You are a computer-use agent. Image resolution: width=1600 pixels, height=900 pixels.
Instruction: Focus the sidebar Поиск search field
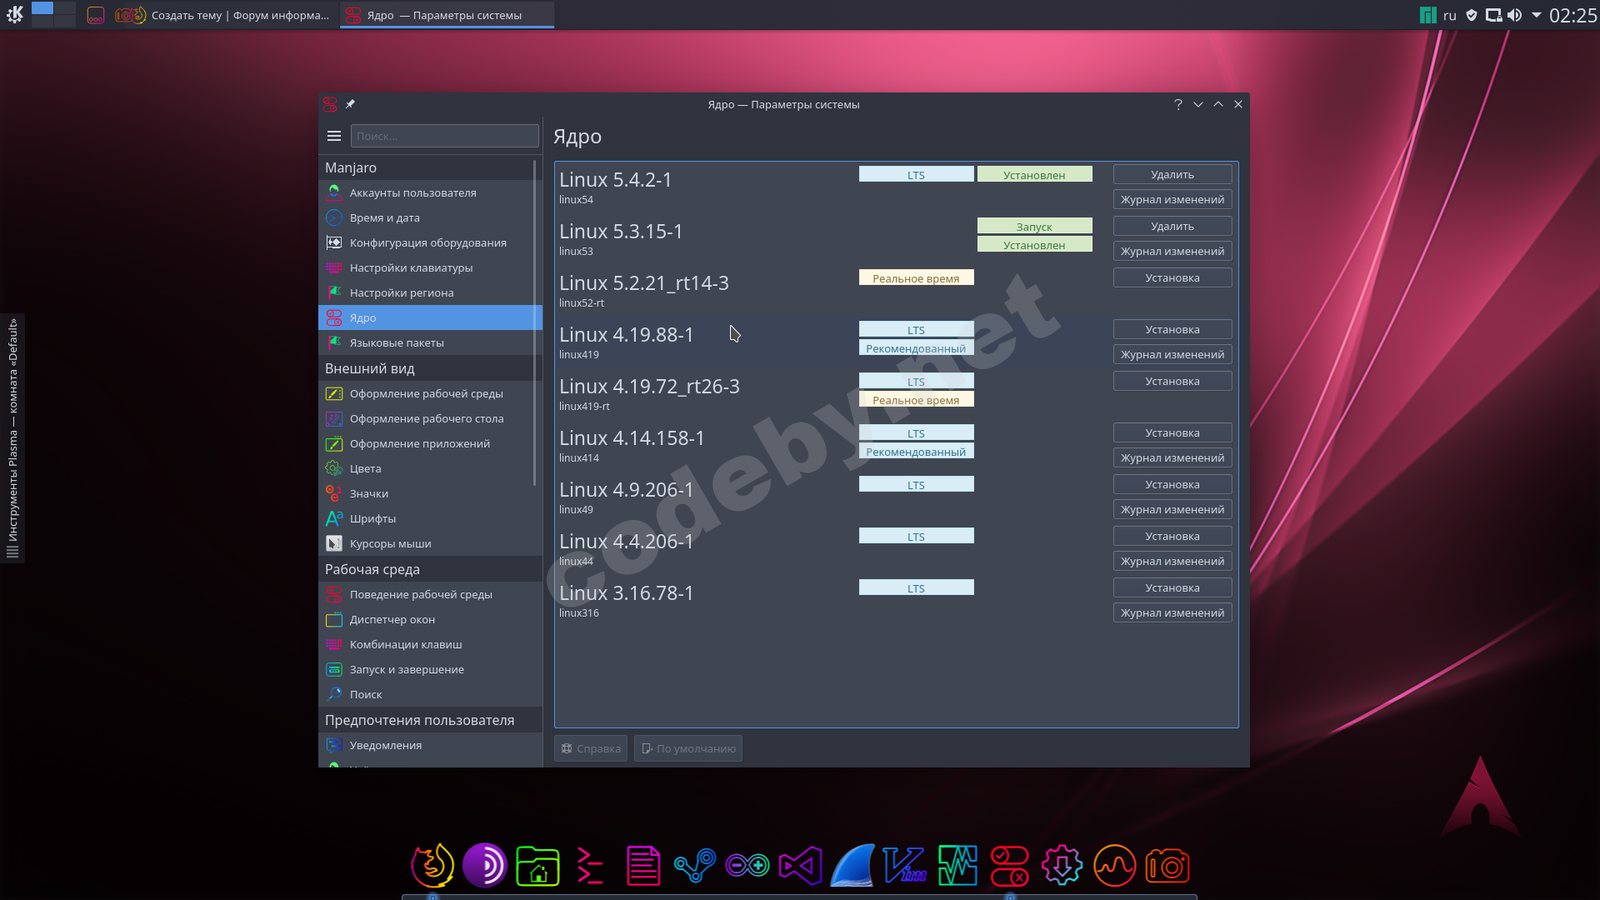point(445,136)
